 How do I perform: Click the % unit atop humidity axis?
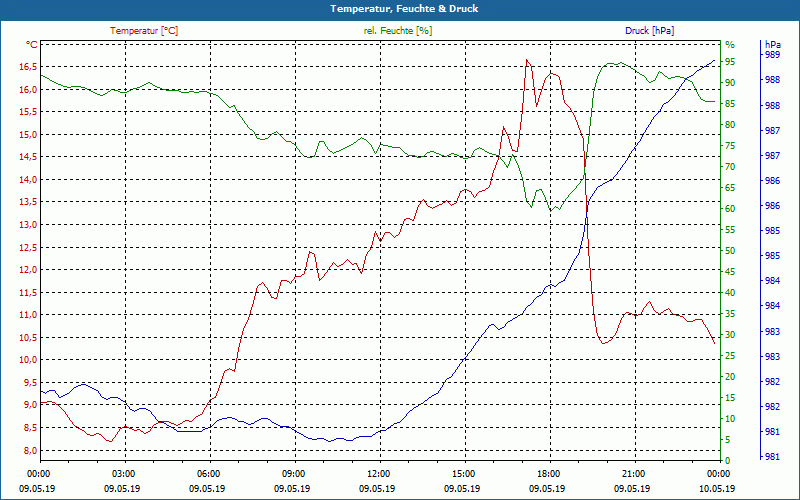coord(730,45)
